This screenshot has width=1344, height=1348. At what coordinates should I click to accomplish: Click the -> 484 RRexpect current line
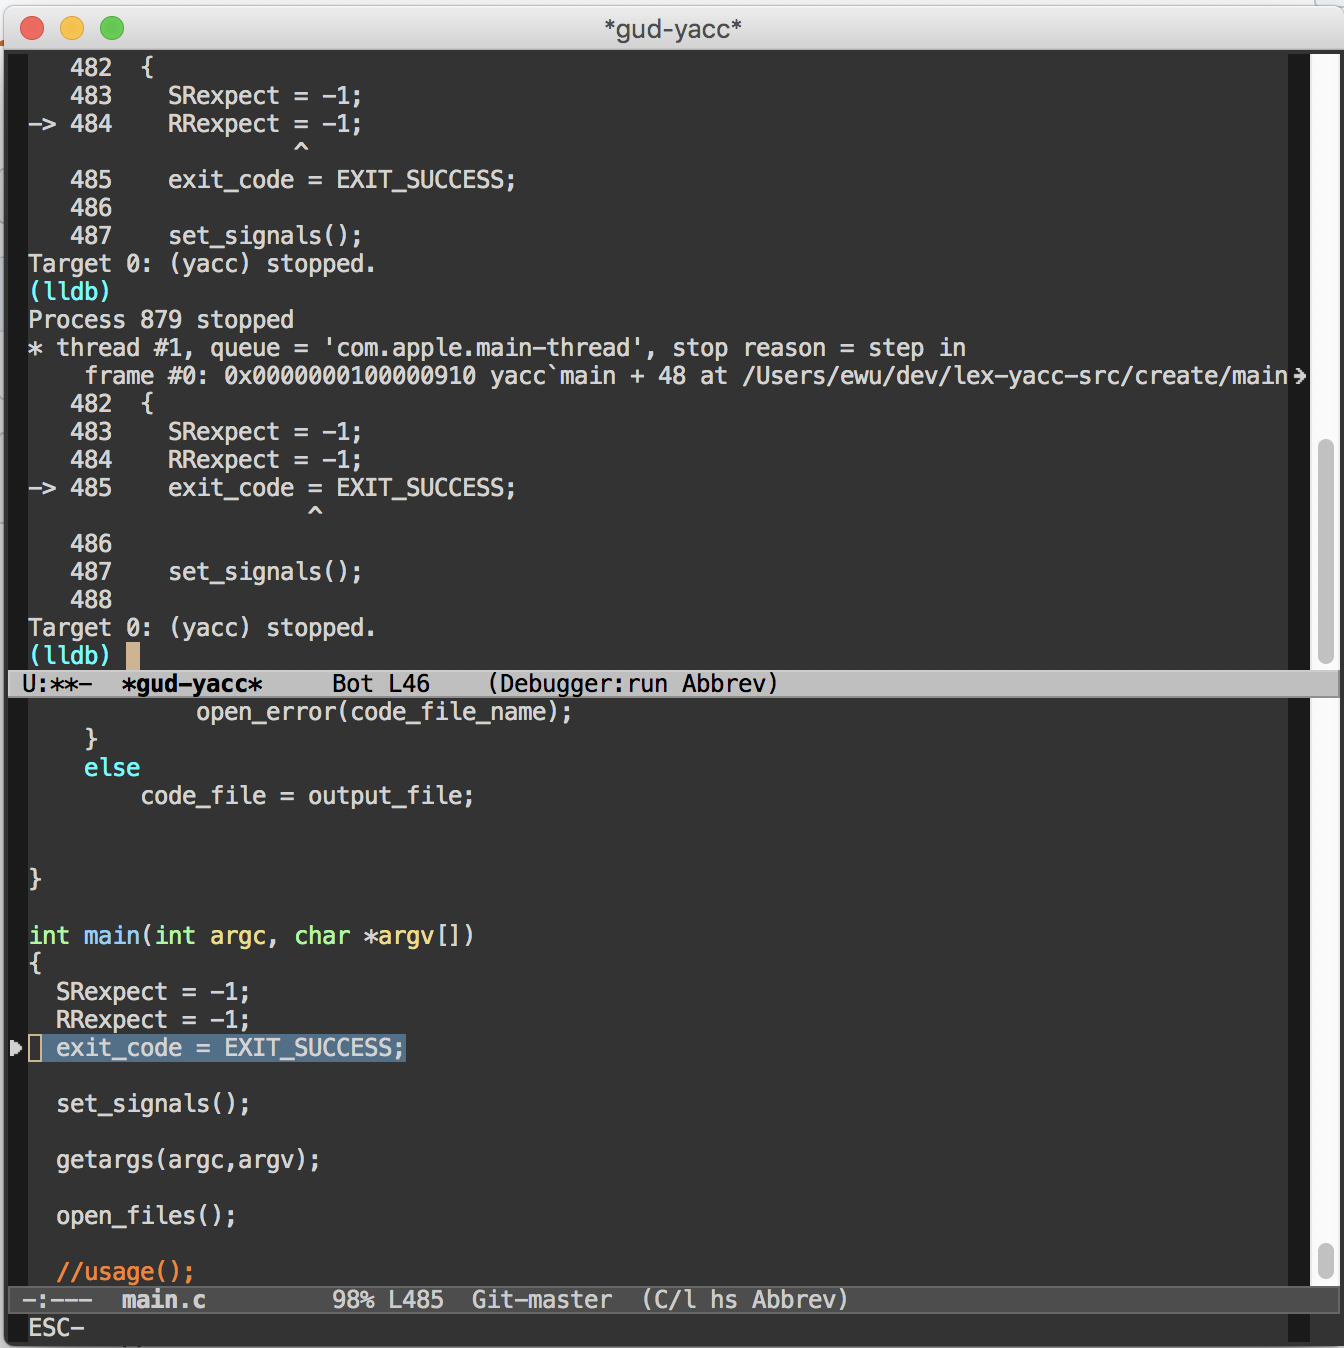click(x=195, y=124)
